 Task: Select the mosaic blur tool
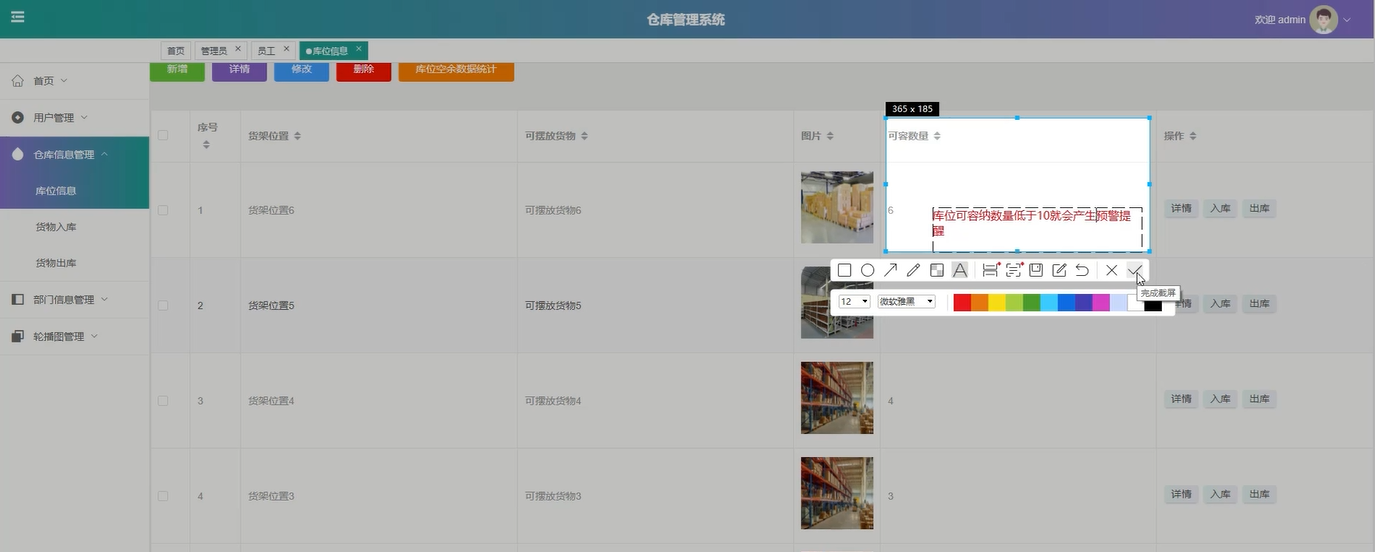(x=936, y=270)
